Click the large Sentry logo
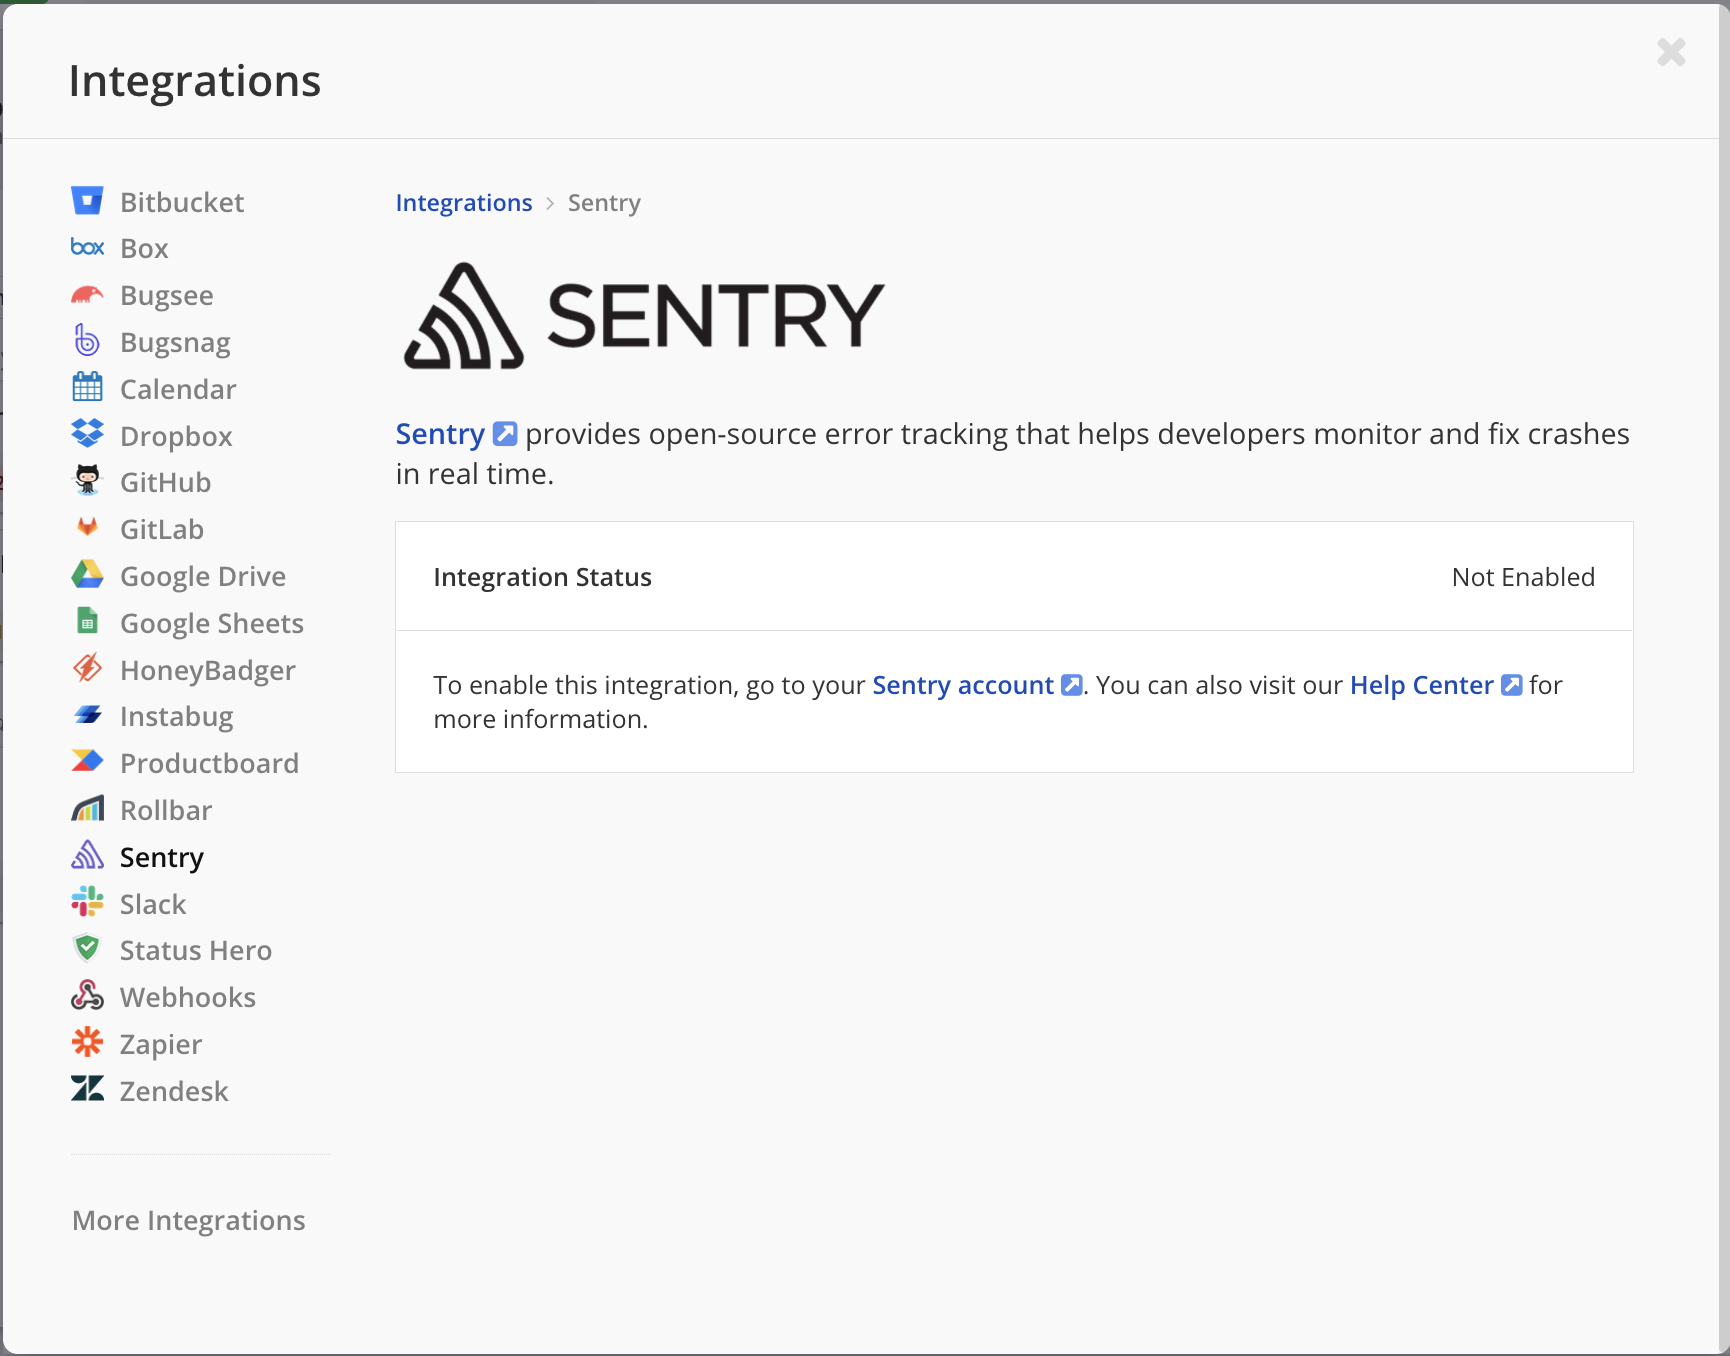 point(644,316)
